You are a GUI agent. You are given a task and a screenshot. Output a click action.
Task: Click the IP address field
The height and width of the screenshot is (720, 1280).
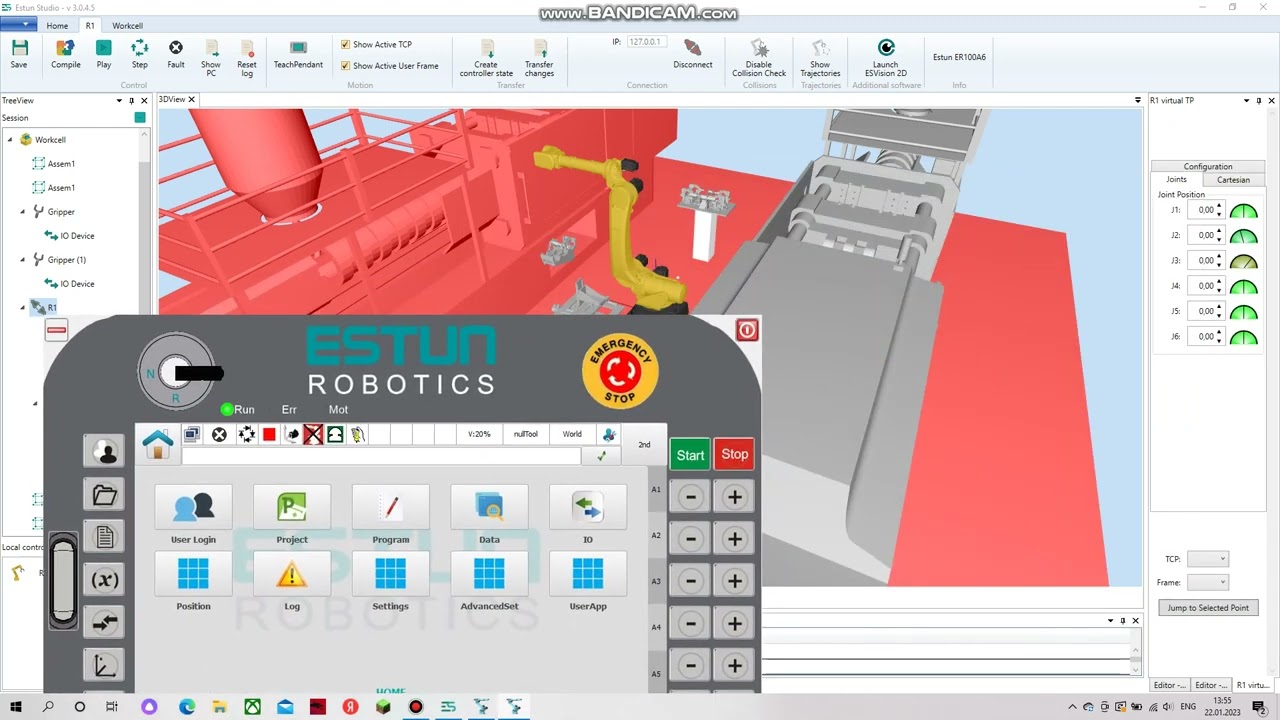[x=646, y=42]
